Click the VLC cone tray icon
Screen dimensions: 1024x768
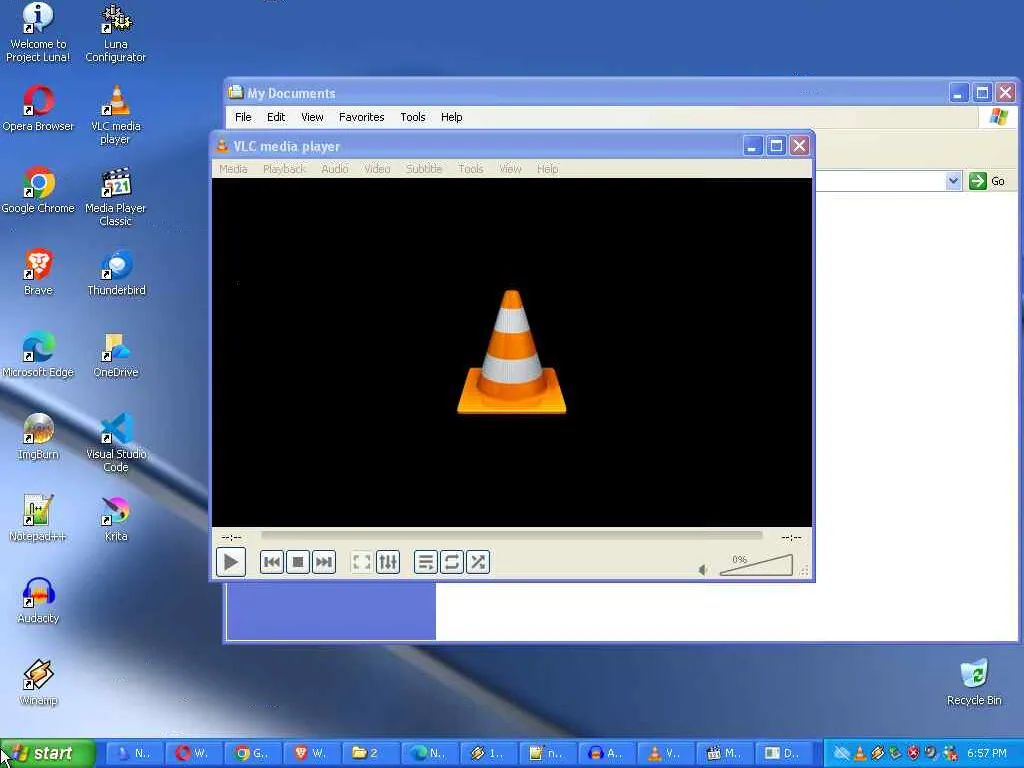859,753
